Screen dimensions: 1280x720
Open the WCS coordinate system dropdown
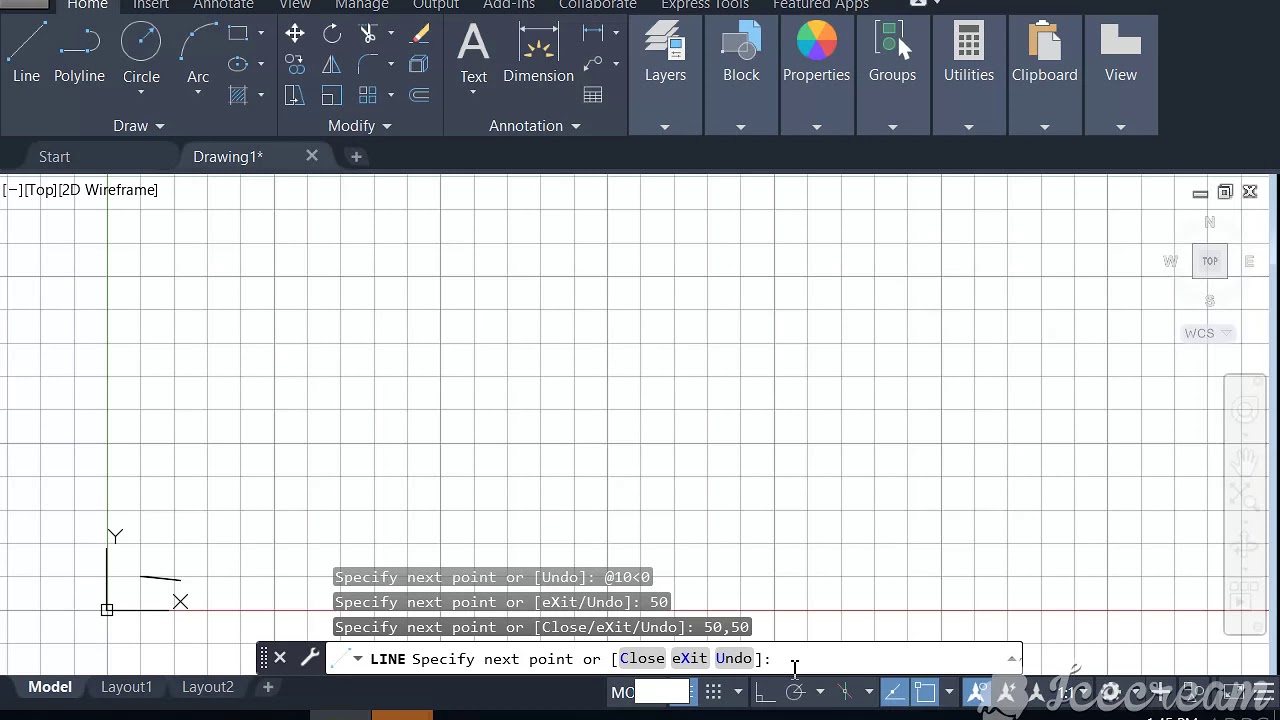(x=1209, y=333)
